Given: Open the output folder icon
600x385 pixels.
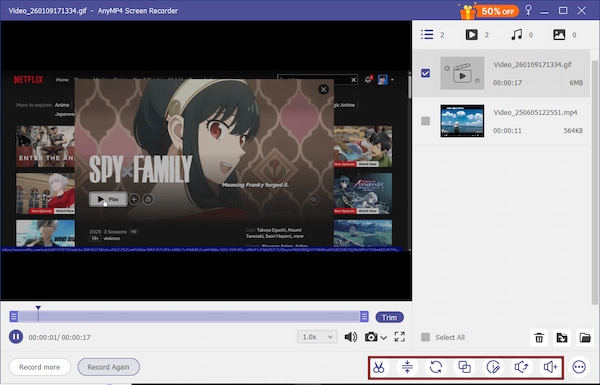Looking at the screenshot, I should tap(585, 338).
